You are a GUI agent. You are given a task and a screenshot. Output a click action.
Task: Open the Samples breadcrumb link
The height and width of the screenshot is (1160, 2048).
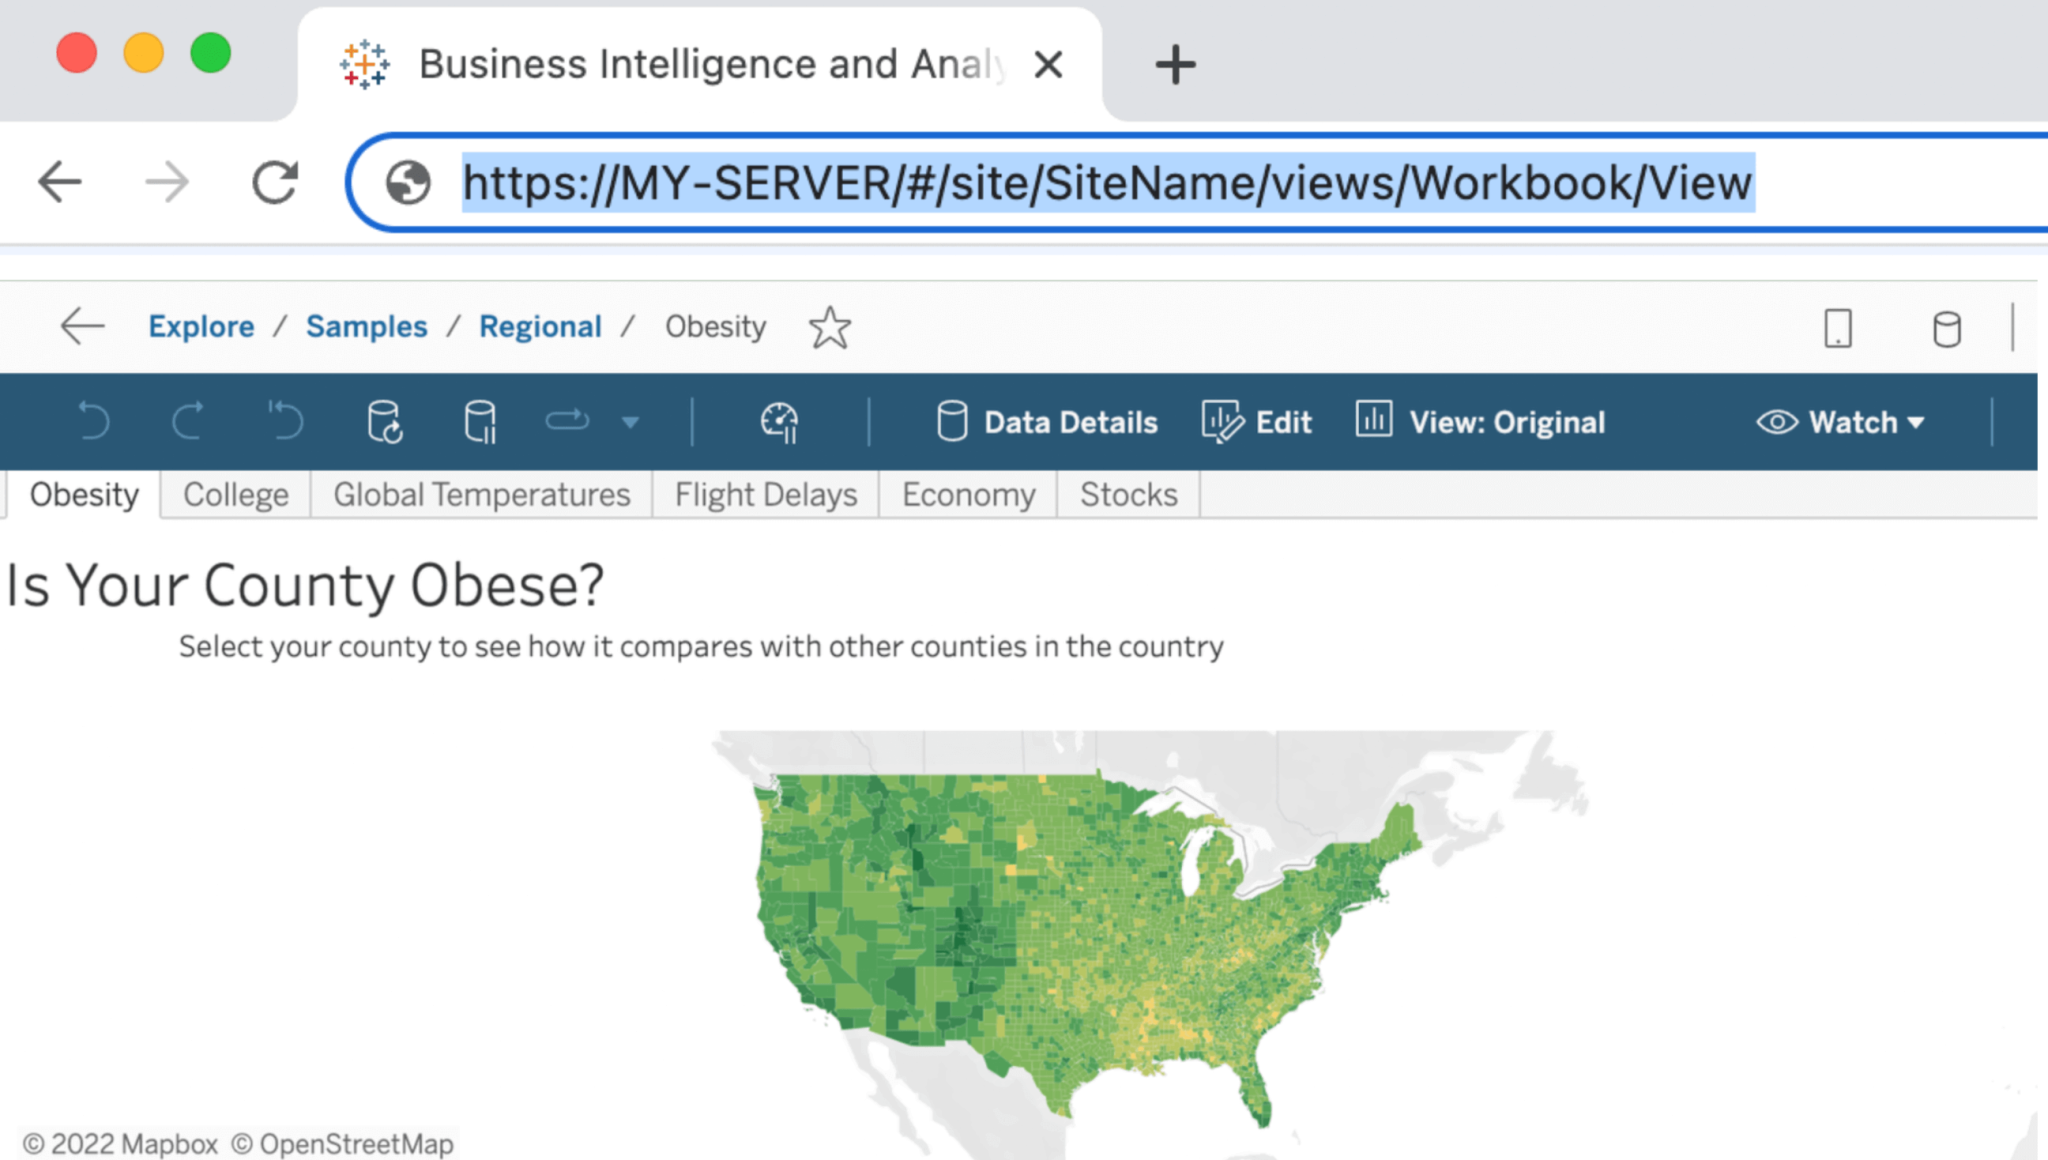coord(366,326)
